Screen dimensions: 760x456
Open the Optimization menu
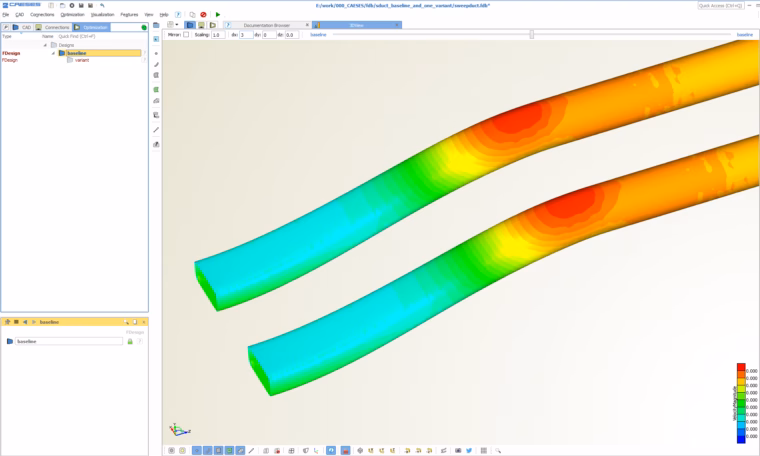(72, 15)
